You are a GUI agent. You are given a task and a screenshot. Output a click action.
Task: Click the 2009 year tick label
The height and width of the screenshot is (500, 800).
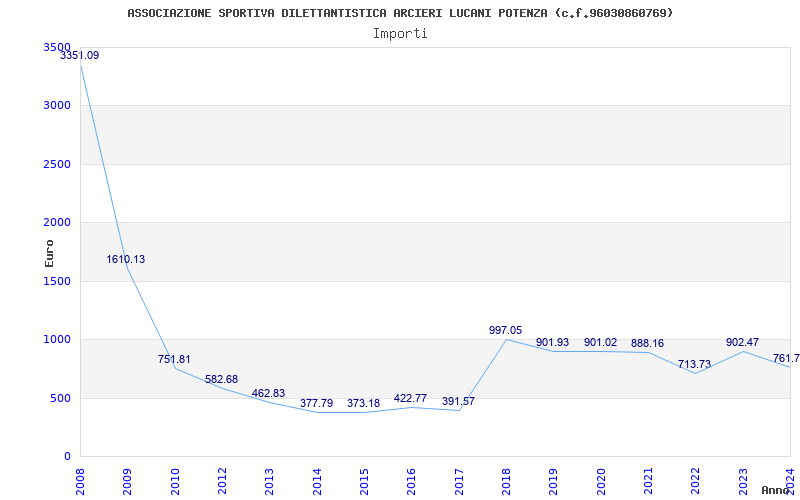click(x=128, y=482)
